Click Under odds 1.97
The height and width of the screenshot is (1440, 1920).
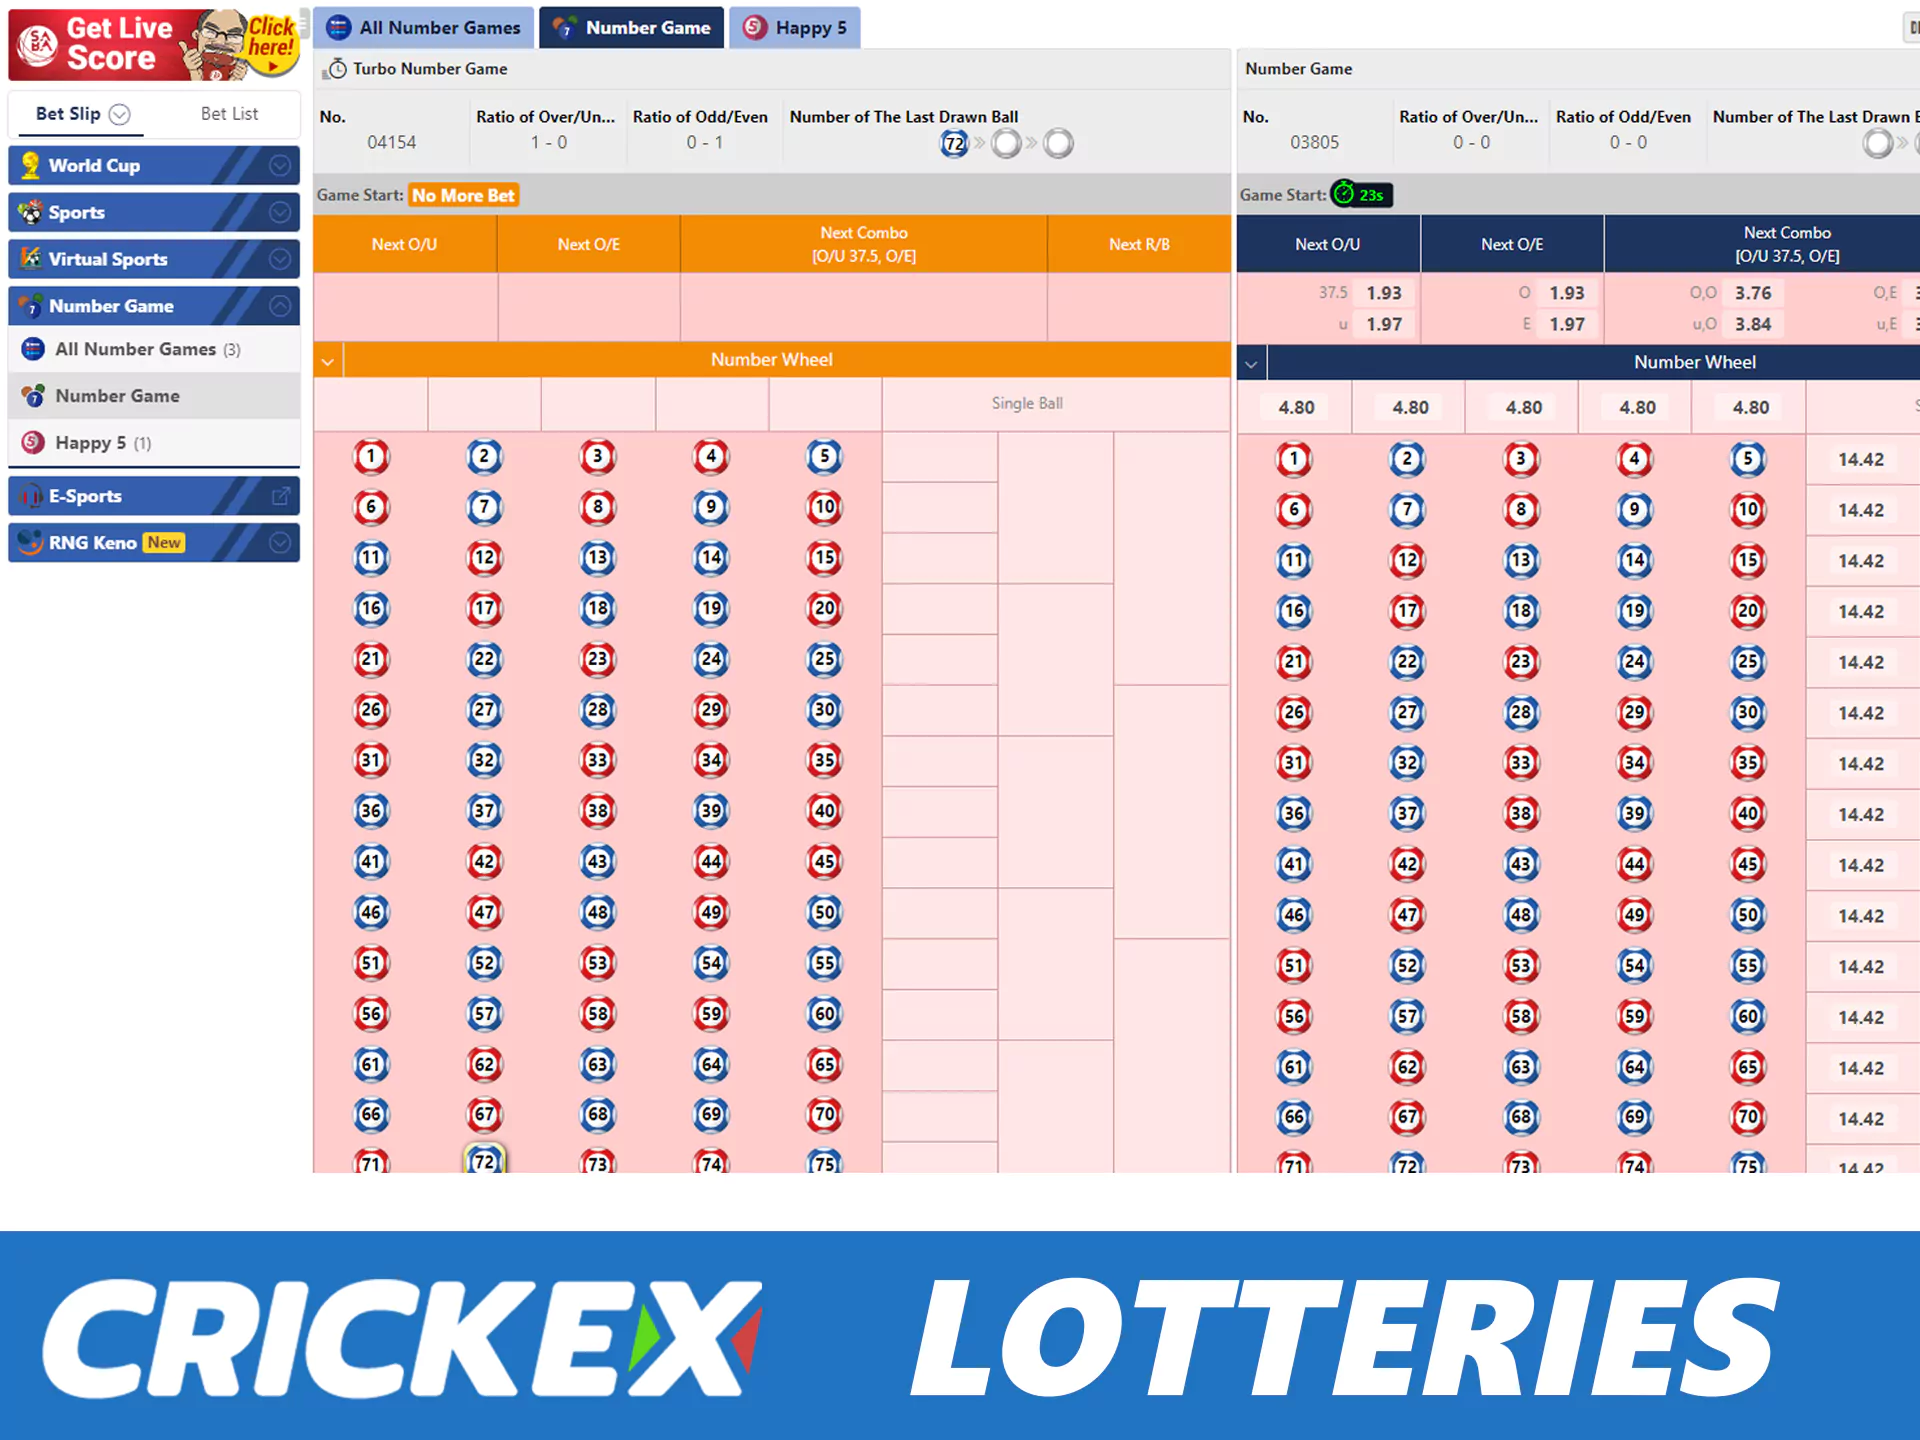(x=1384, y=324)
